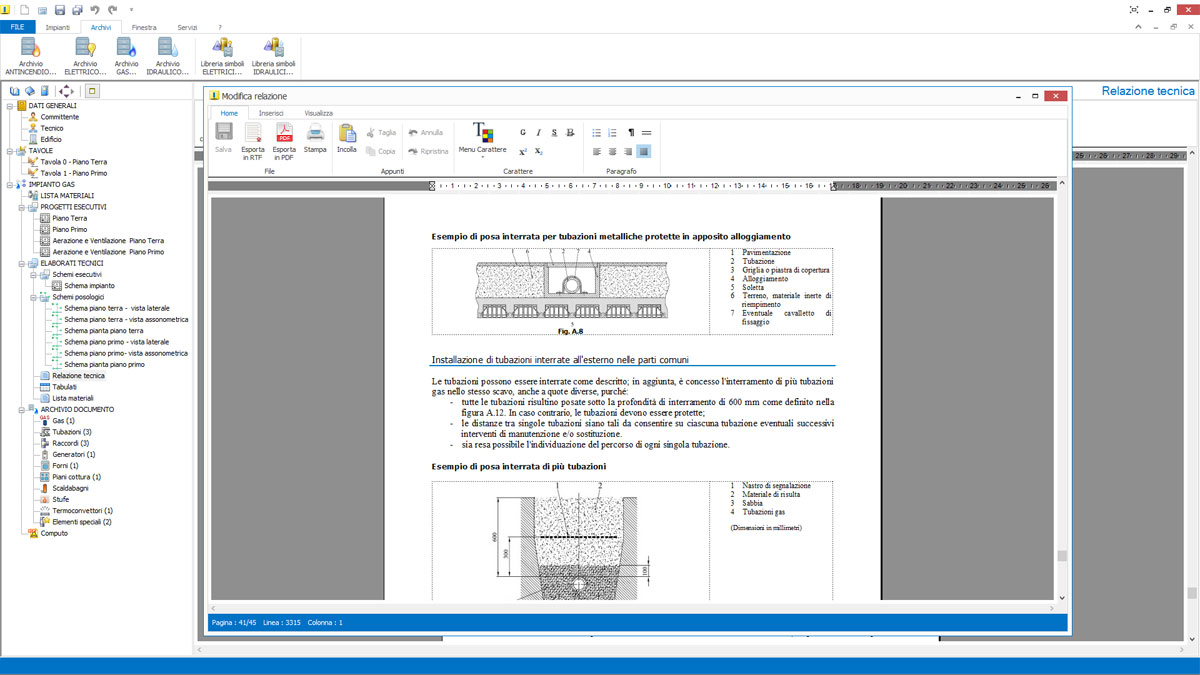
Task: Click Esporta in PDF in the editor ribbon
Action: click(x=284, y=141)
